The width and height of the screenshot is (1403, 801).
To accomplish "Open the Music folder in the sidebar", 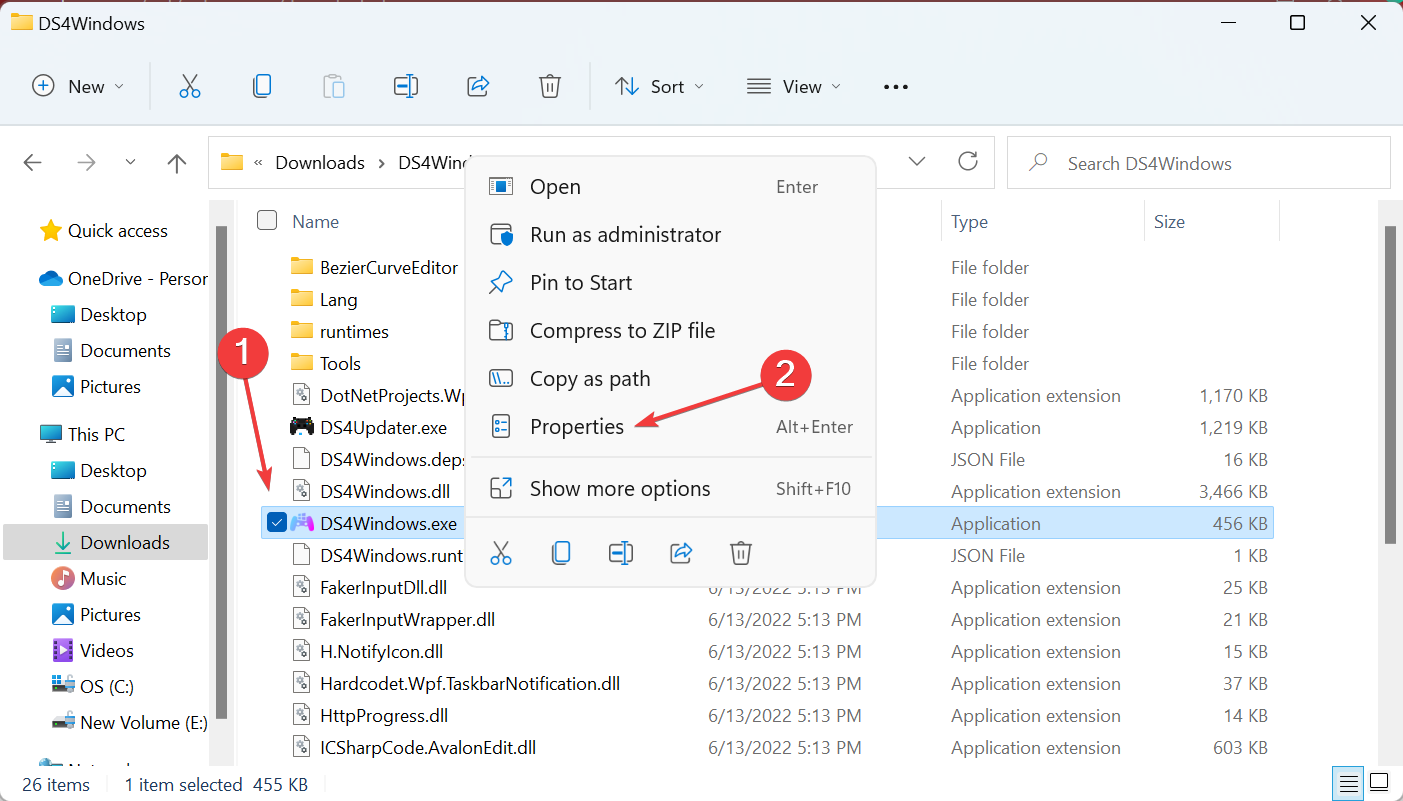I will pyautogui.click(x=89, y=579).
